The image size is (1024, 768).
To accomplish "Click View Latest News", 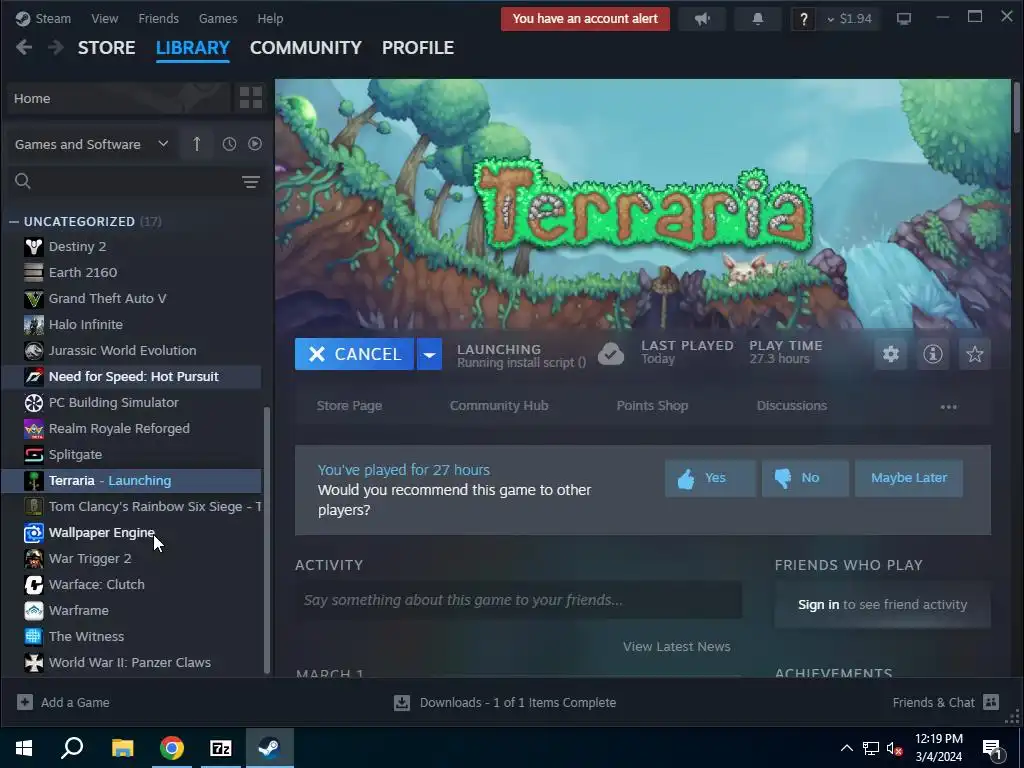I will coord(677,647).
